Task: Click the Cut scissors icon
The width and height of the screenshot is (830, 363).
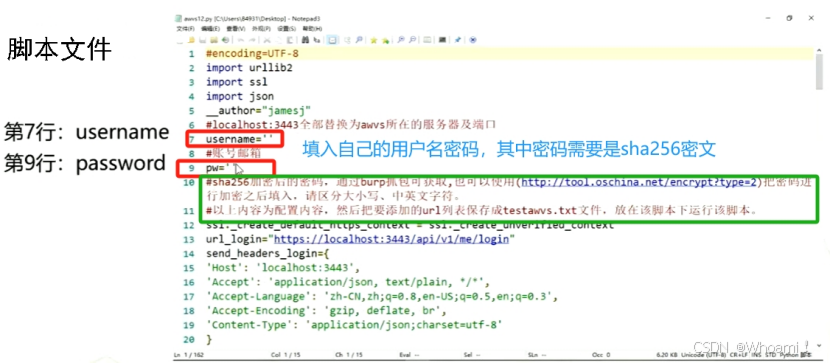Action: pyautogui.click(x=267, y=40)
